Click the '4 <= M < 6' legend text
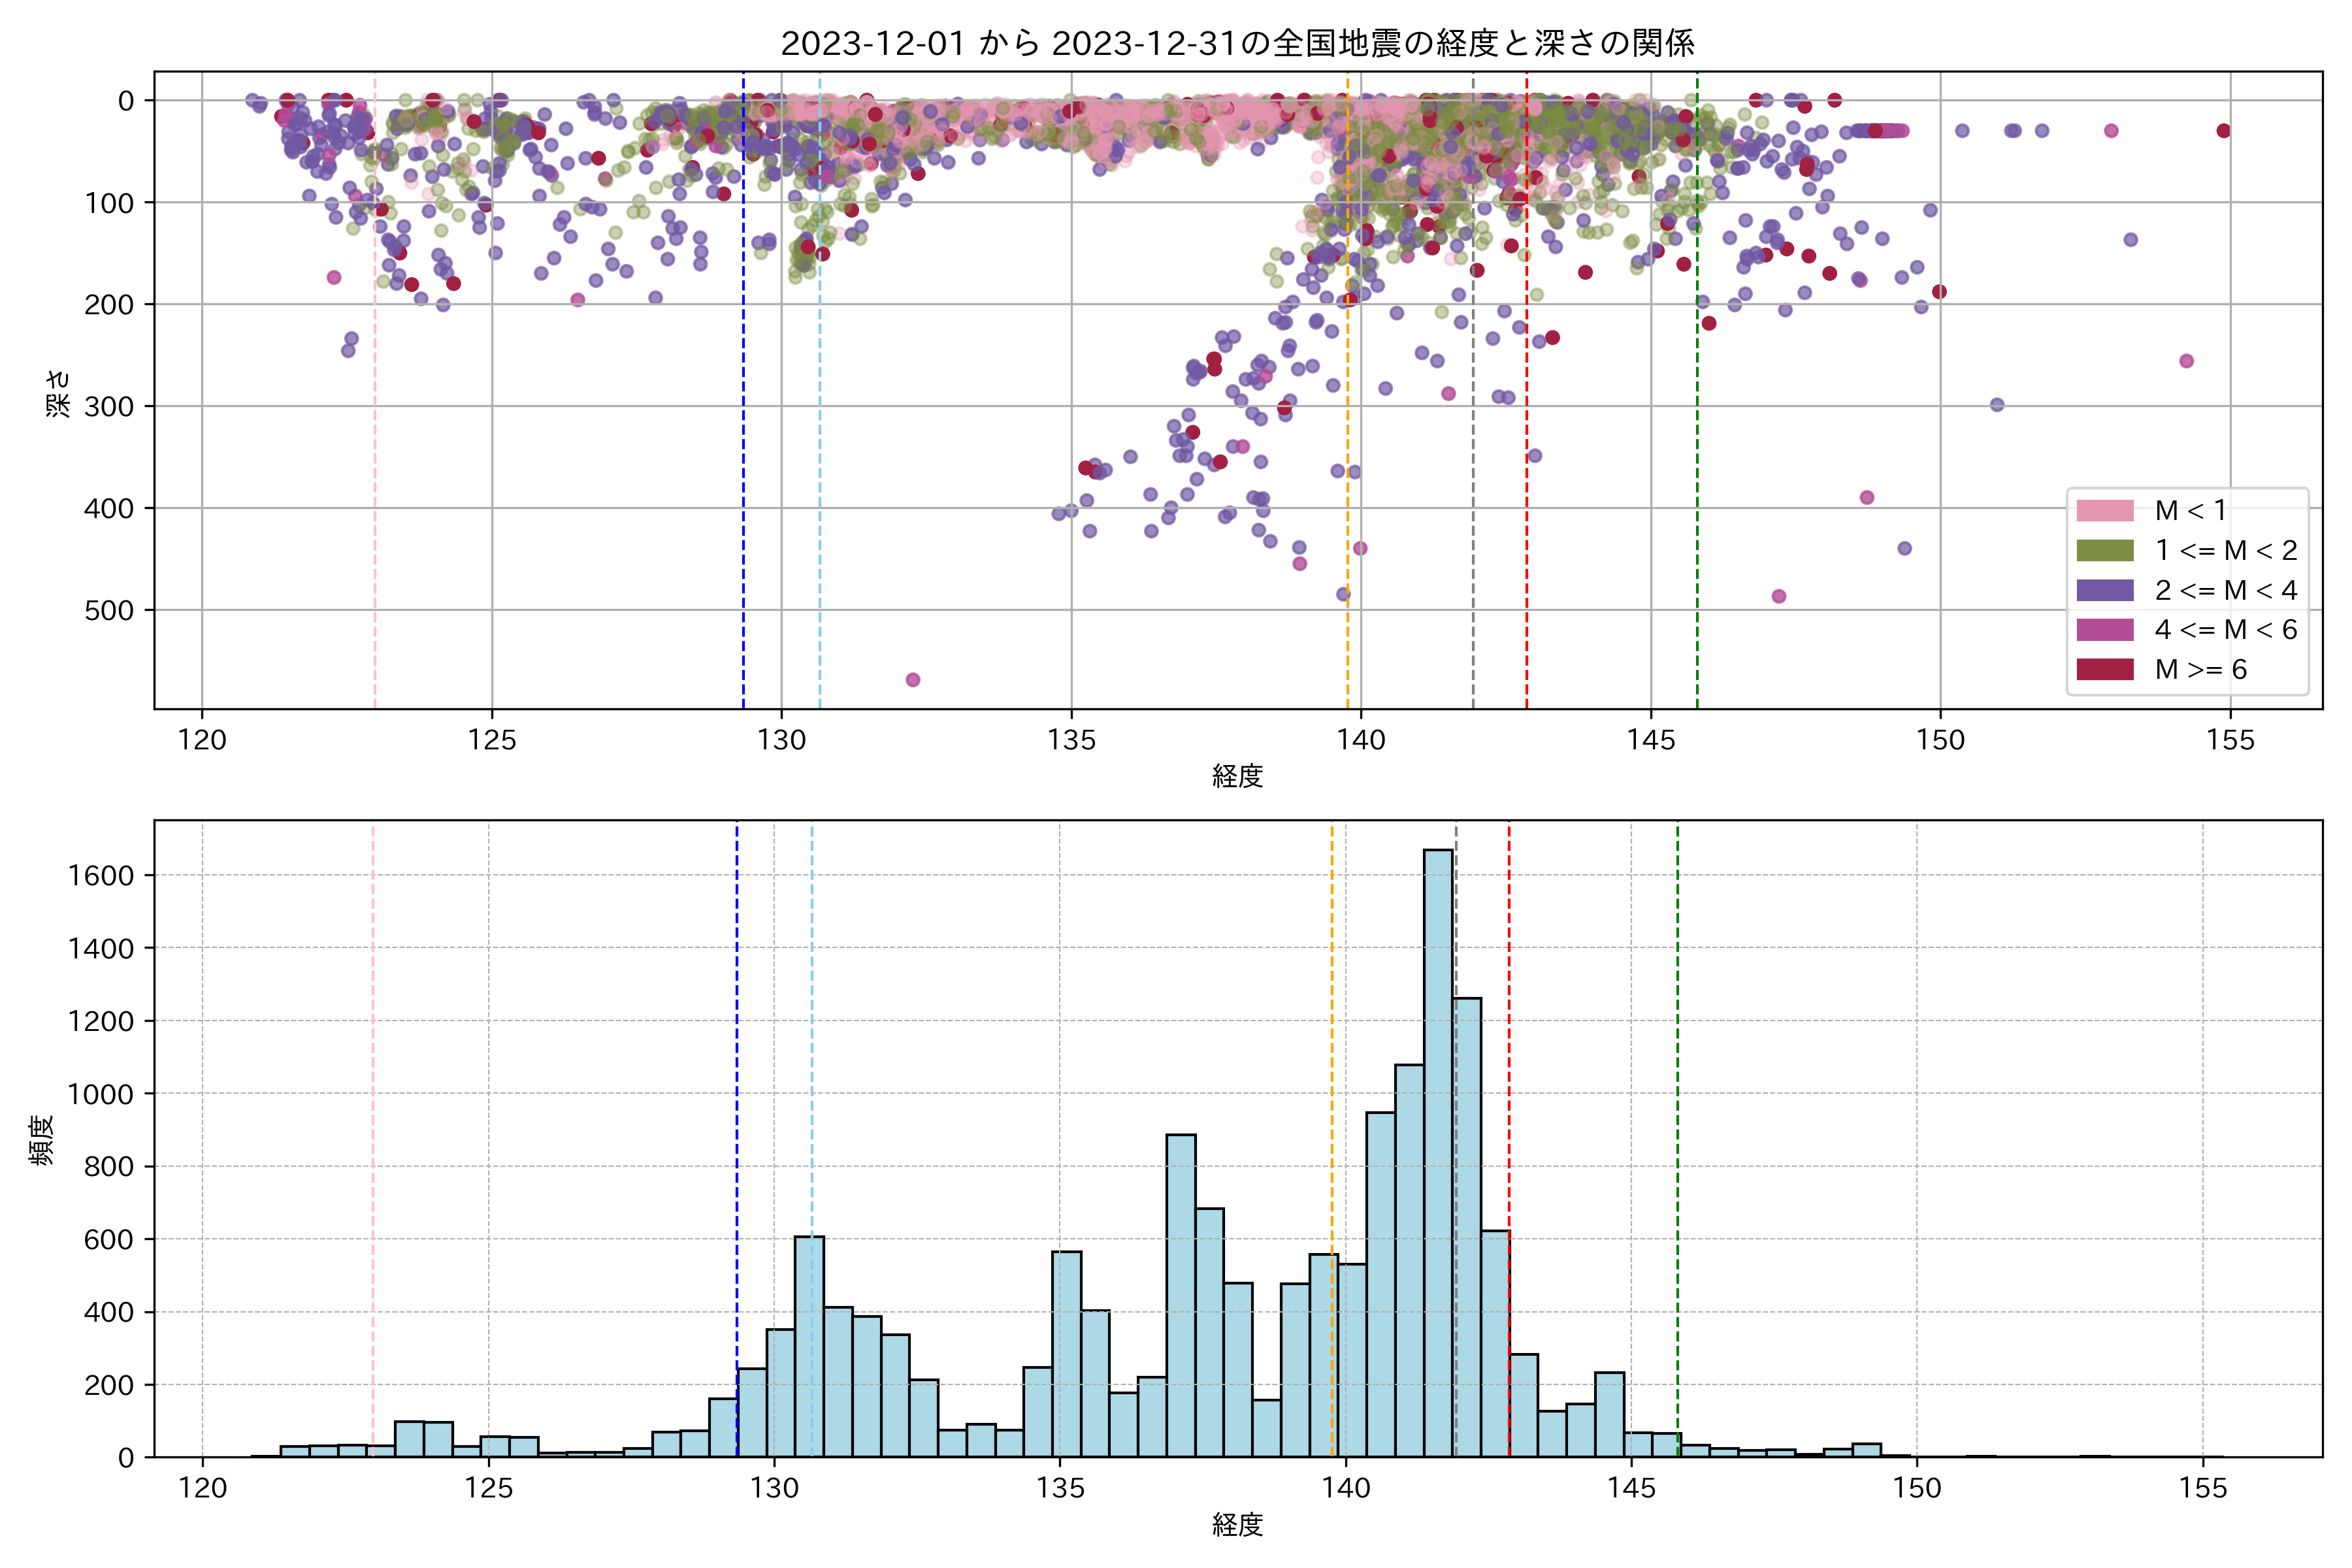This screenshot has height=1568, width=2352. tap(2226, 630)
